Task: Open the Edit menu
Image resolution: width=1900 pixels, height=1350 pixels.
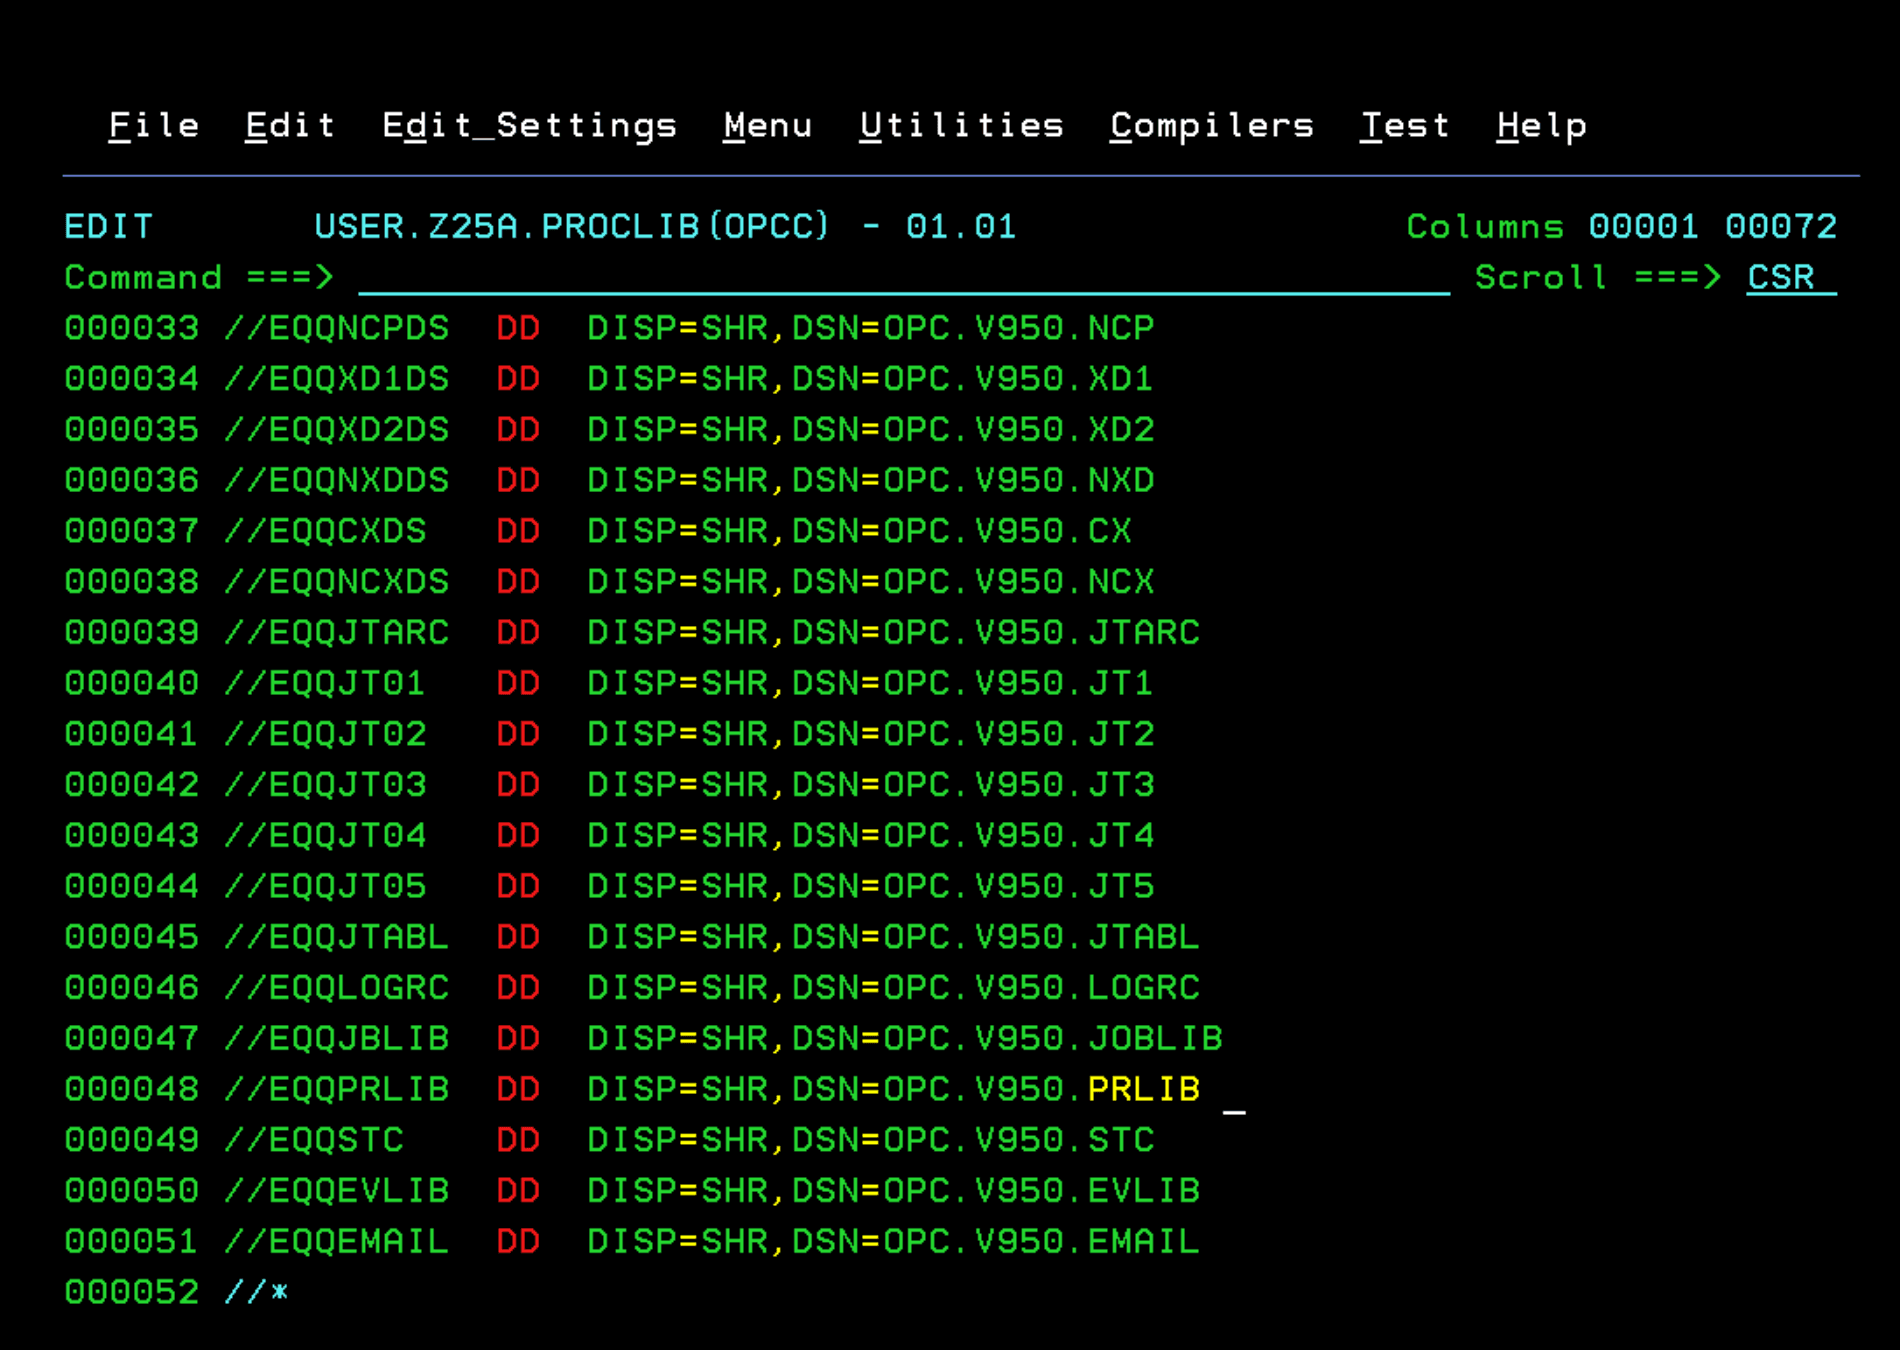Action: coord(290,126)
